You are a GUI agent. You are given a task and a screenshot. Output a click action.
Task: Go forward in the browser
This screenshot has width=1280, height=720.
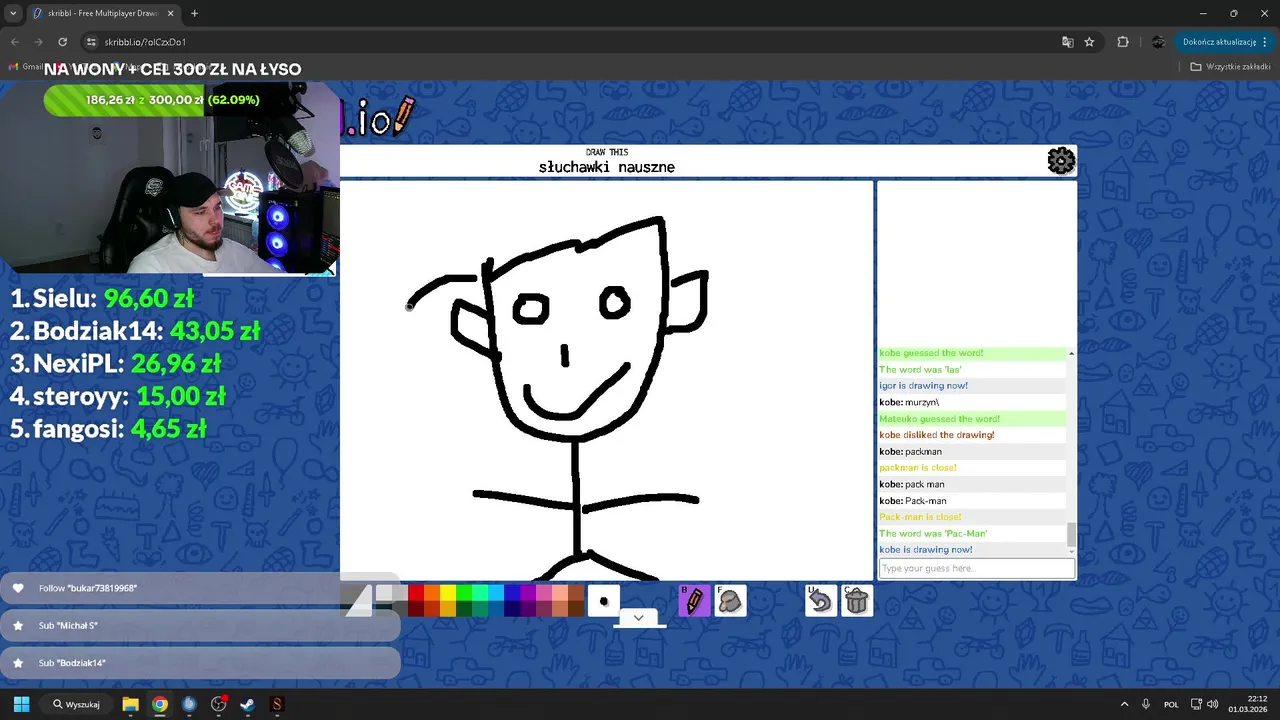coord(39,42)
